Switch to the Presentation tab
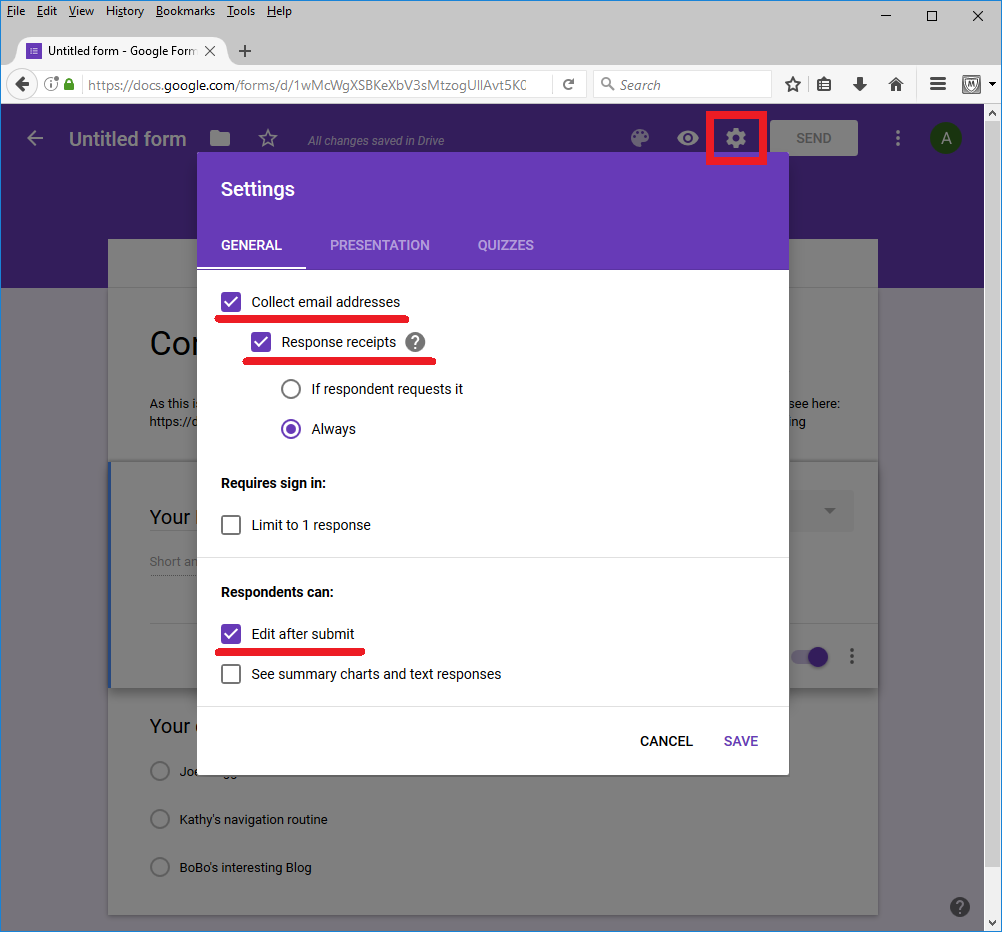The height and width of the screenshot is (932, 1002). click(x=380, y=245)
